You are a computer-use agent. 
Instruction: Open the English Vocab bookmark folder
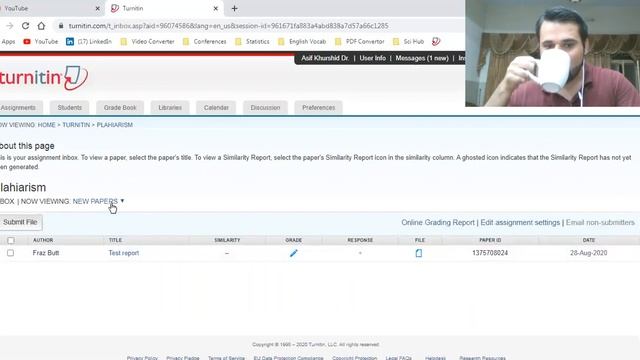coord(302,42)
